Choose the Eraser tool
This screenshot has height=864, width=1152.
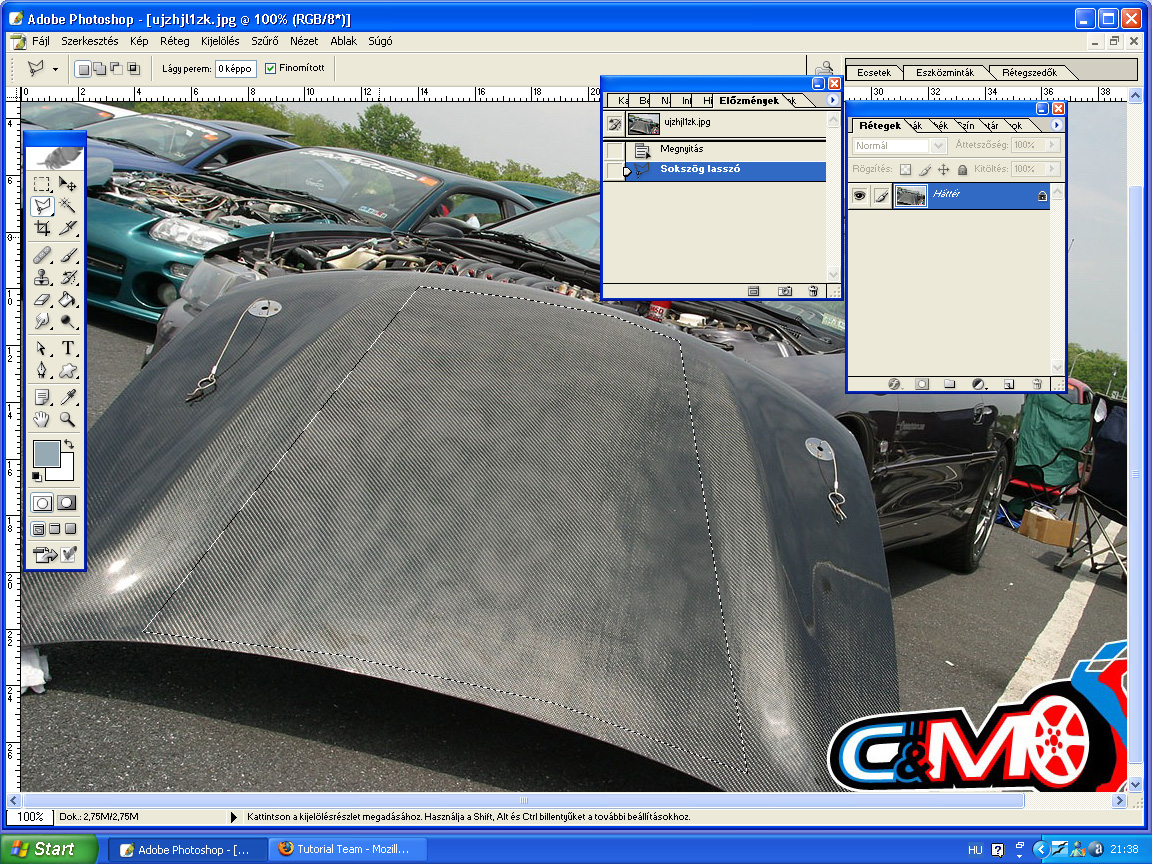42,299
